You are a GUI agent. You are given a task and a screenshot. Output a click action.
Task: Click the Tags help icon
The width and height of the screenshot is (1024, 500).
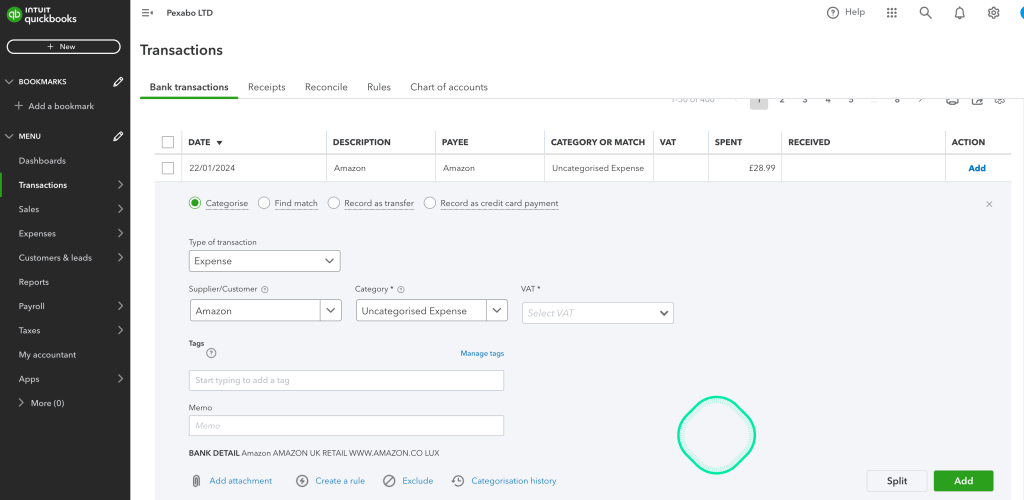[211, 353]
